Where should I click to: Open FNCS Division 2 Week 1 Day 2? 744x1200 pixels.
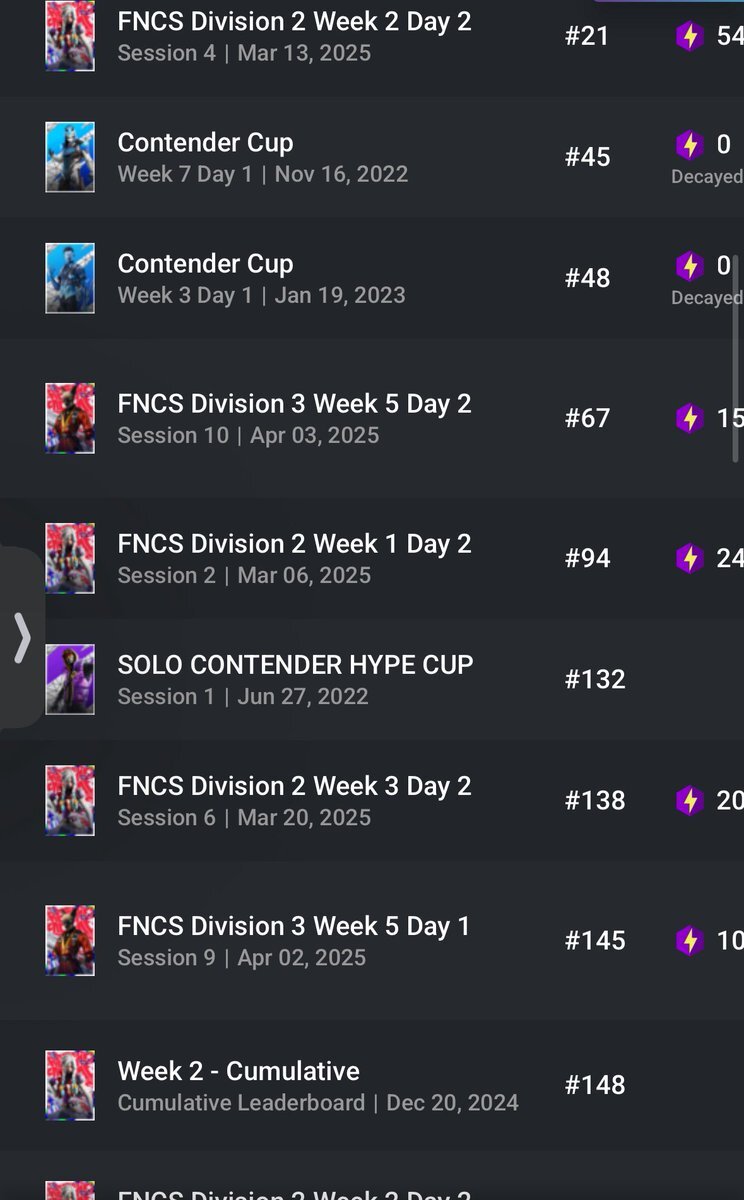[x=372, y=558]
